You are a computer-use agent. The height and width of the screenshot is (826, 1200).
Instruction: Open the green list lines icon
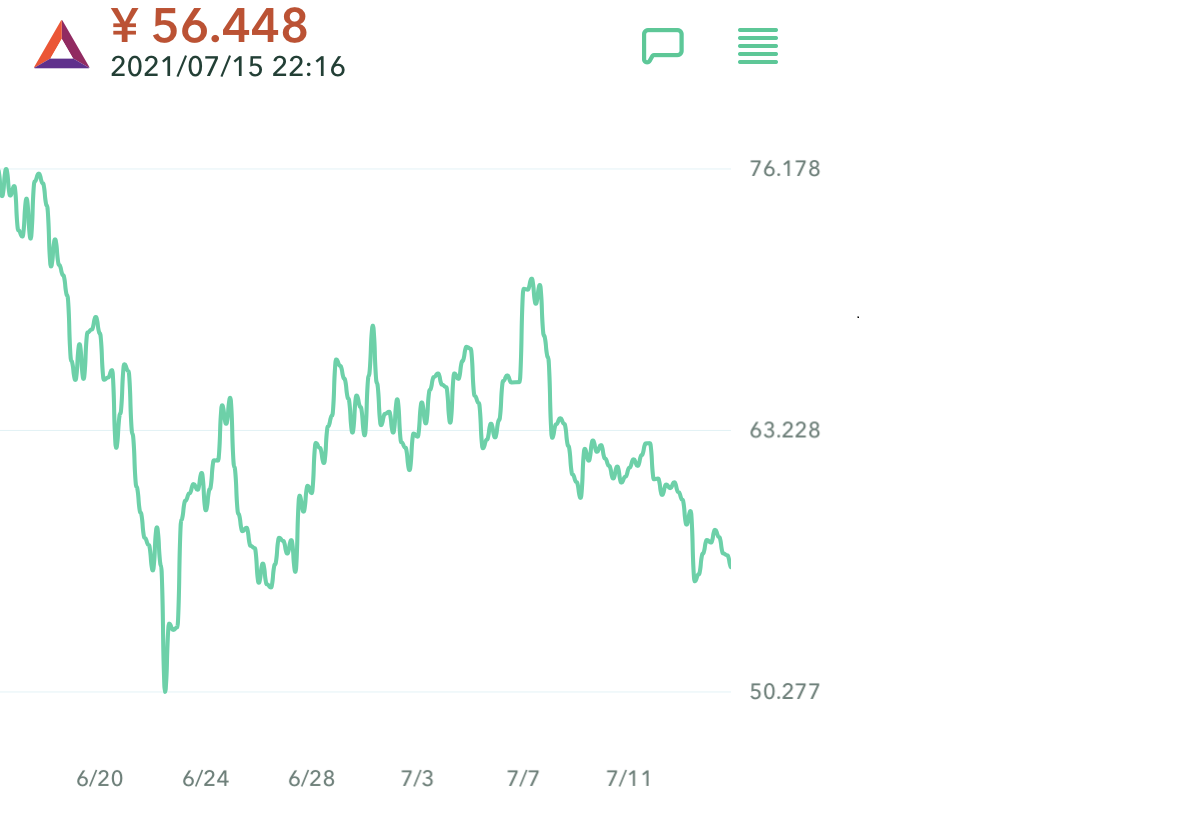[758, 46]
